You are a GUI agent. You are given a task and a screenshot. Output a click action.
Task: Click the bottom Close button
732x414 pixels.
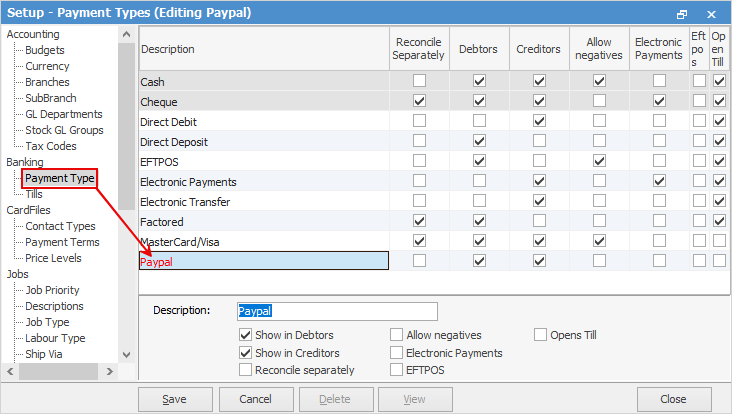pyautogui.click(x=674, y=400)
